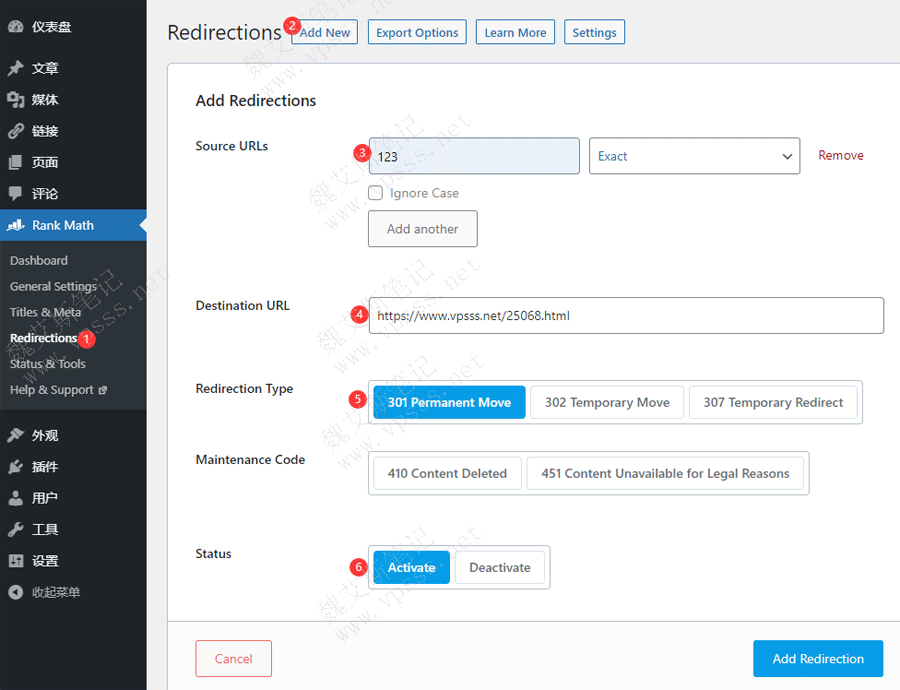Remove the source URL entry

coord(840,155)
